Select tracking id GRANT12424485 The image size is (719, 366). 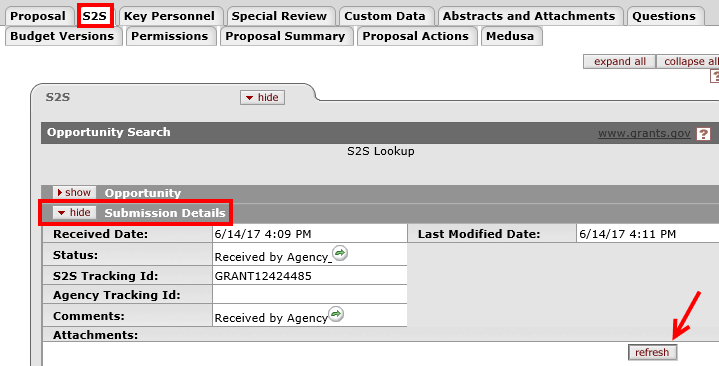[x=263, y=276]
